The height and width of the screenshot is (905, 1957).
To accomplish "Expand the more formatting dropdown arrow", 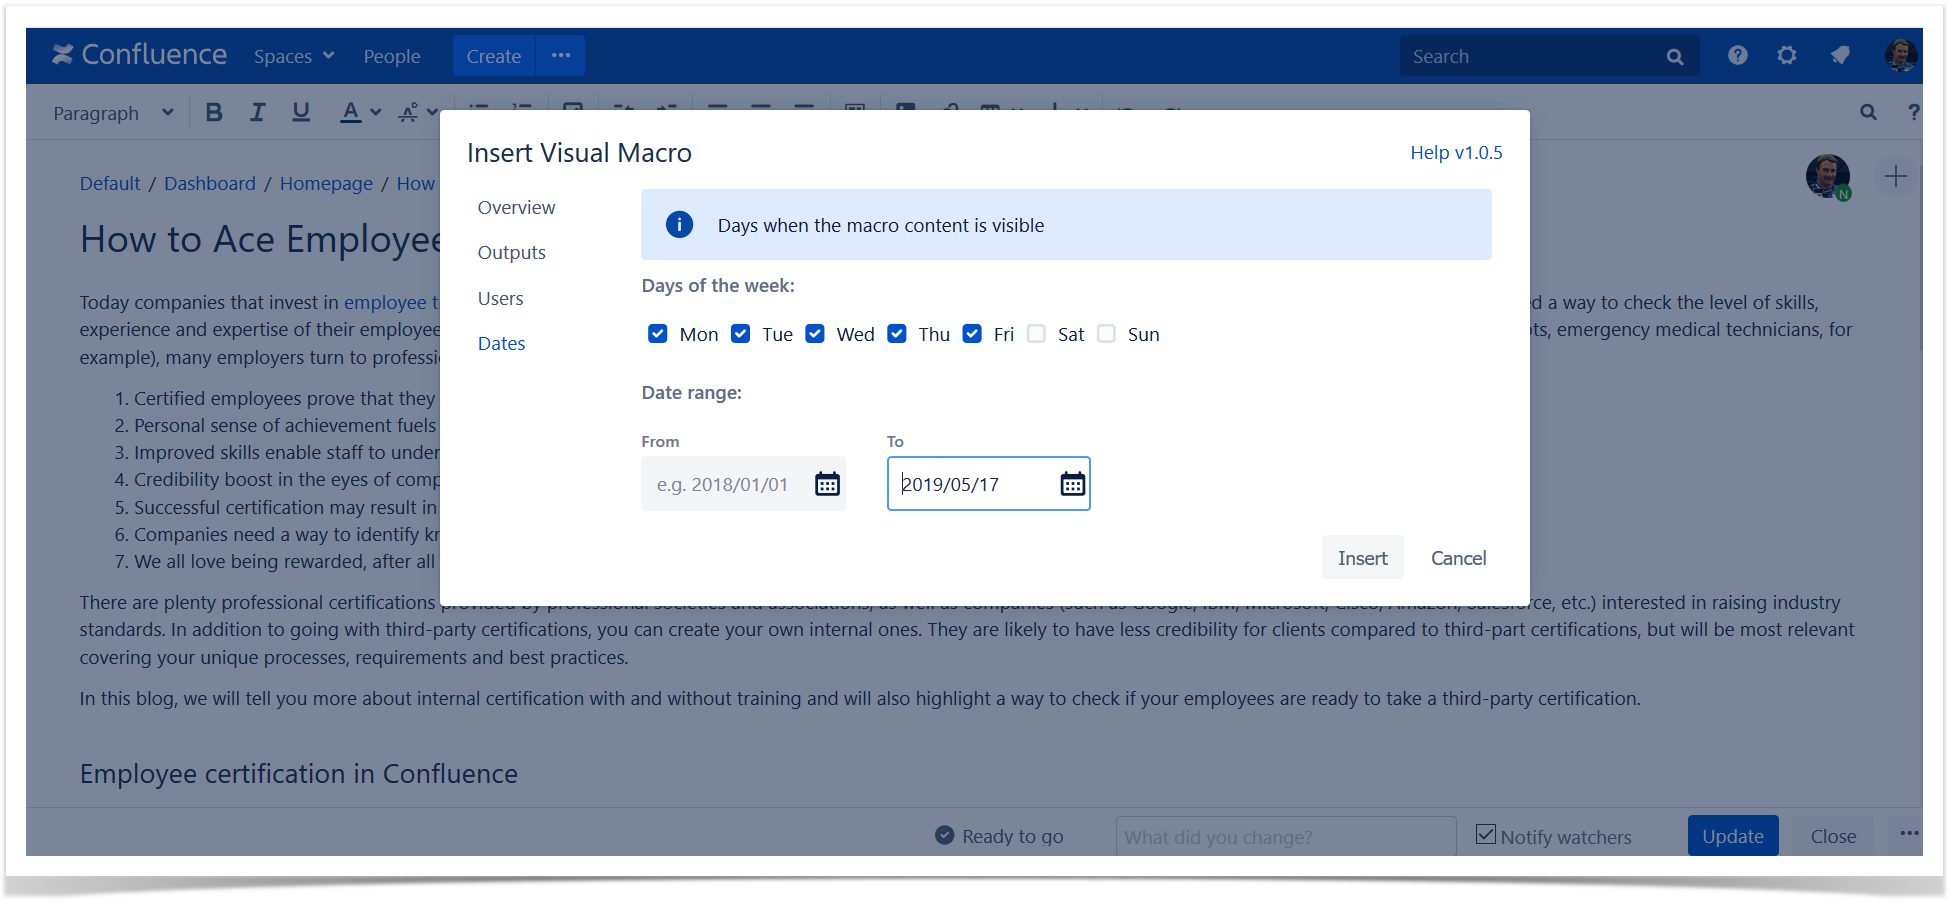I will pos(432,112).
